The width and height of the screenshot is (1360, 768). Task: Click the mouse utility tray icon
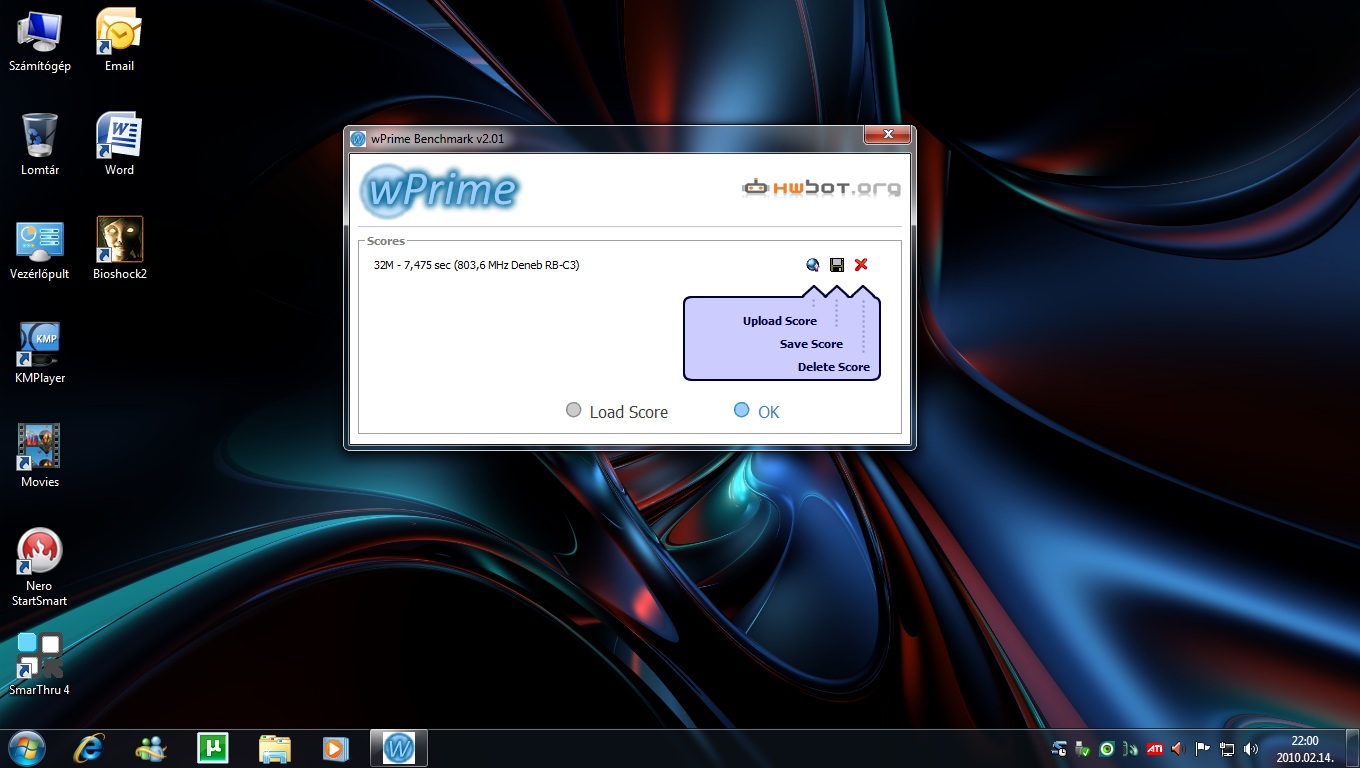1131,748
